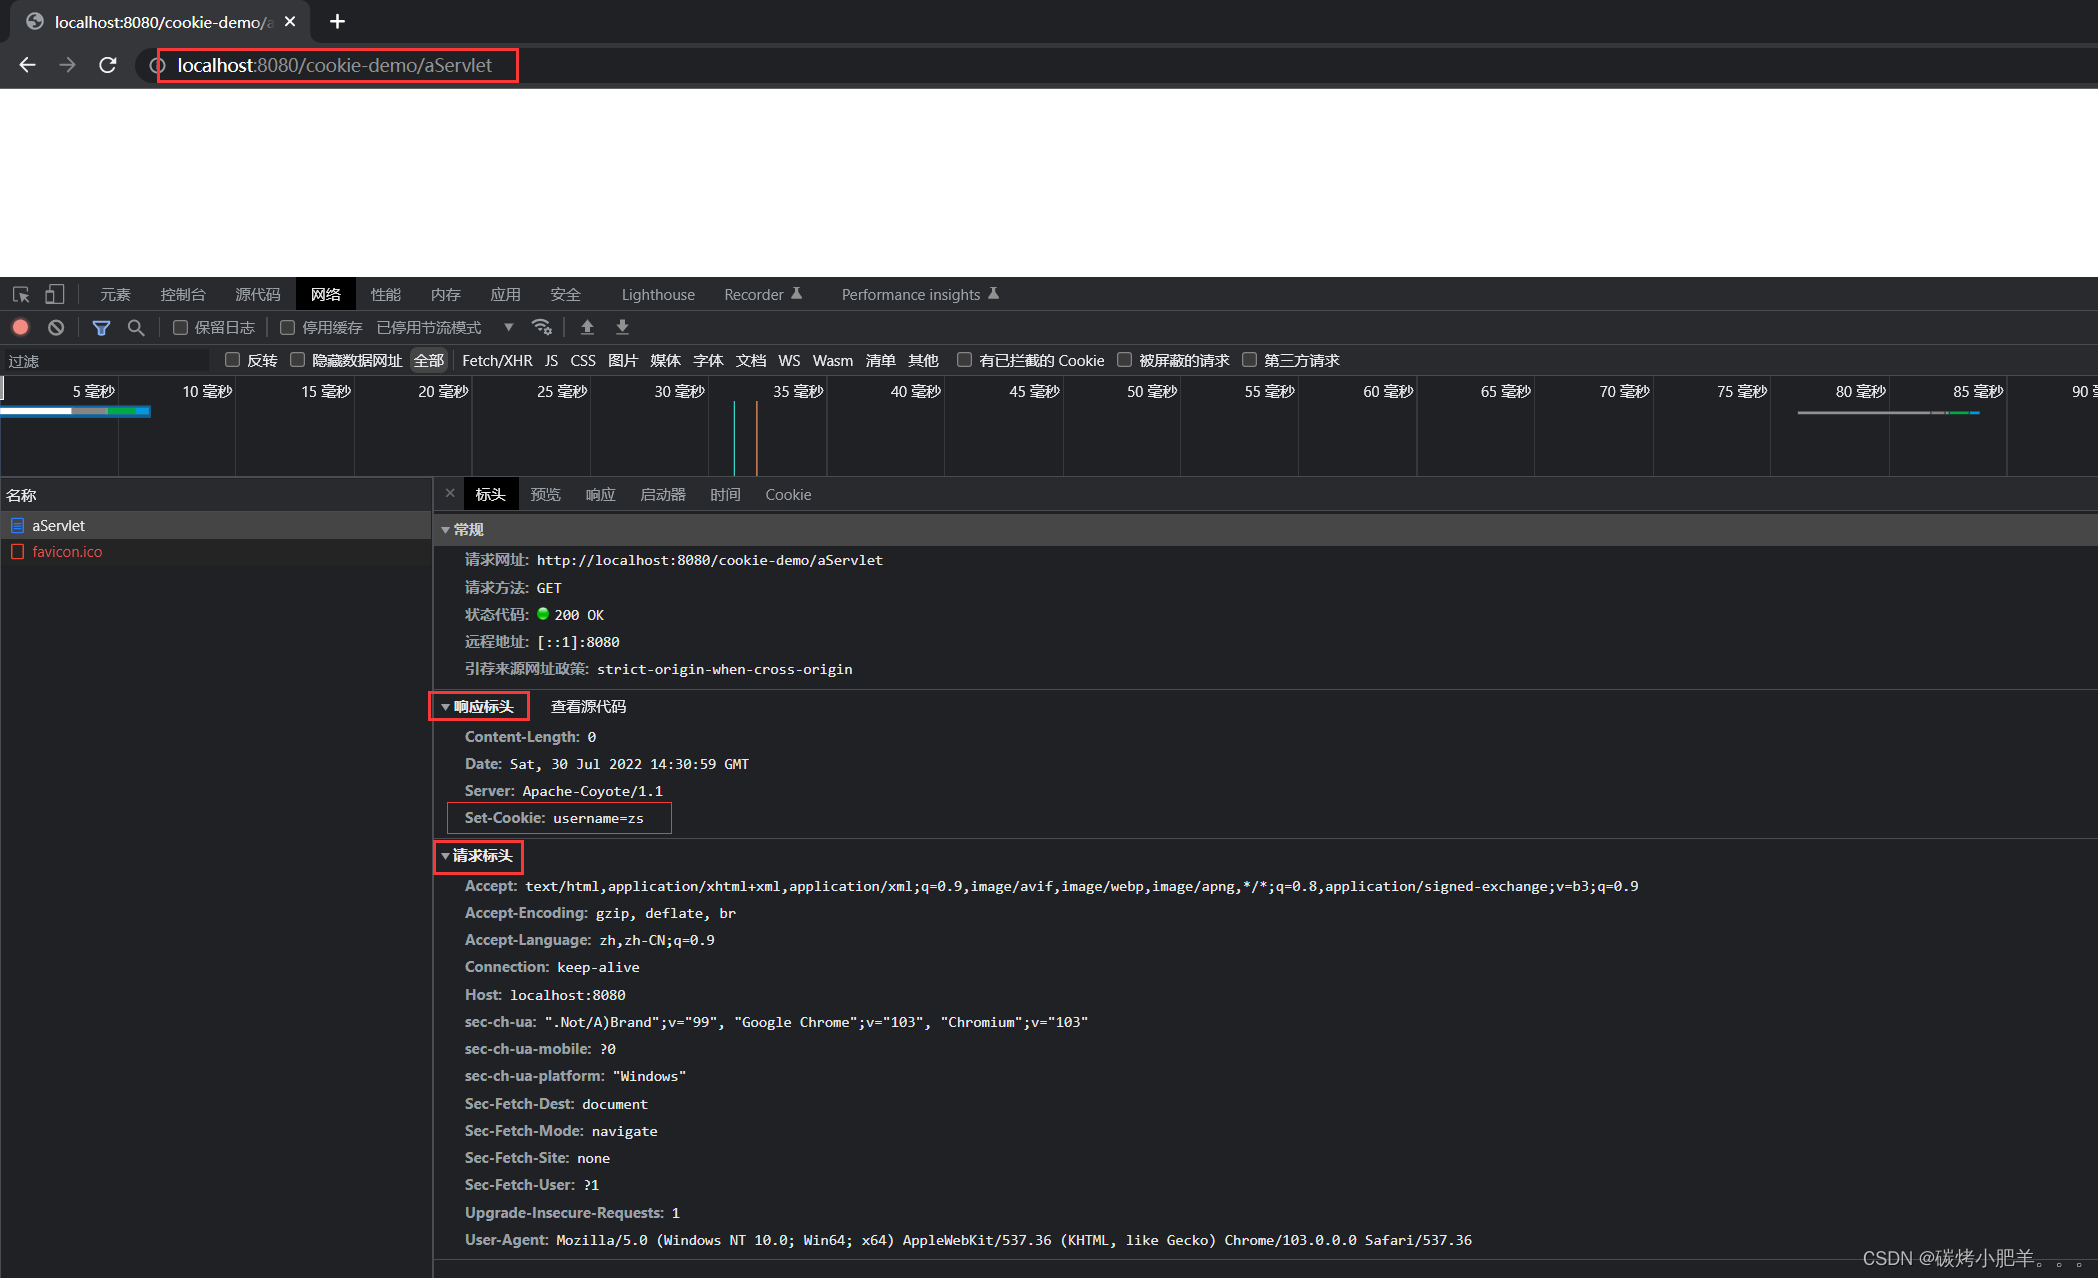Open network conditions wifi icon
Image resolution: width=2098 pixels, height=1278 pixels.
pos(542,327)
